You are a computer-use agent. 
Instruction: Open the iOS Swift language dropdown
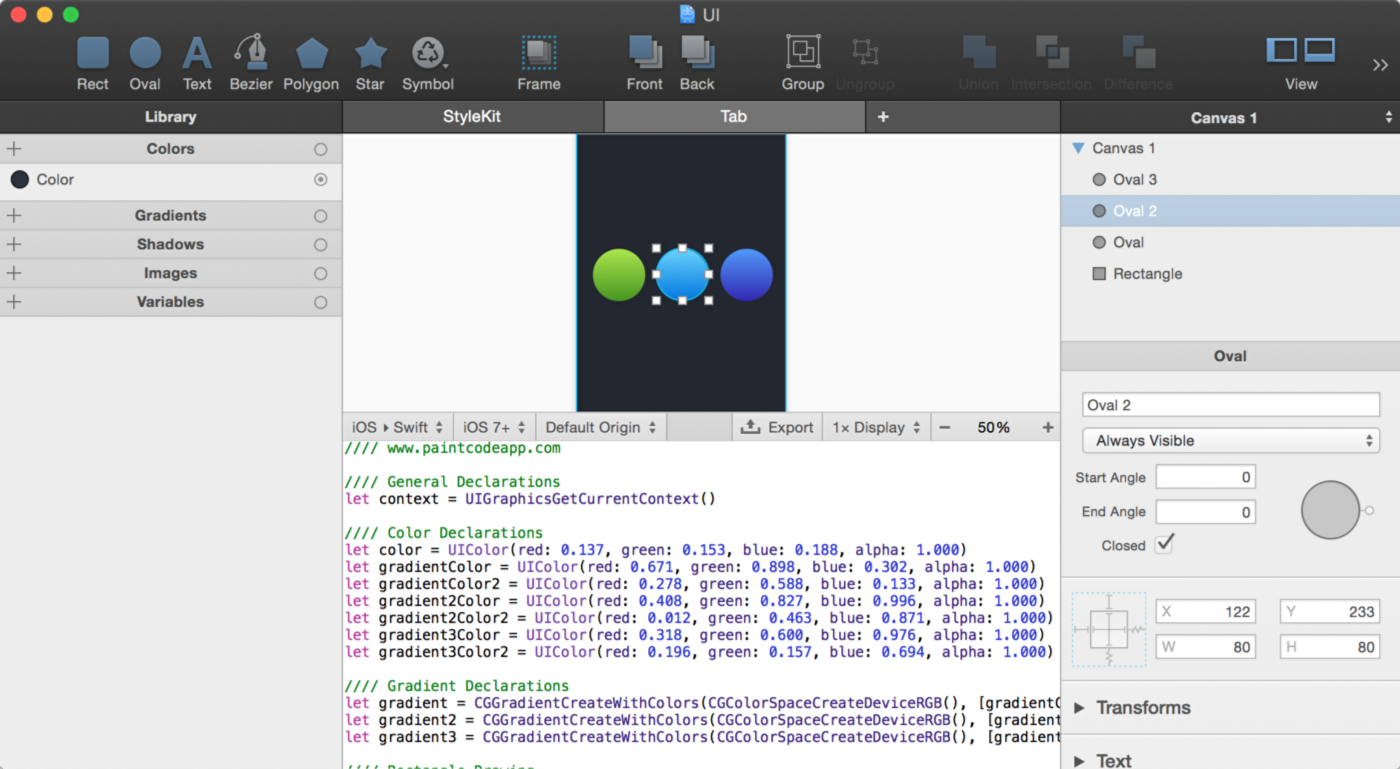pos(398,427)
